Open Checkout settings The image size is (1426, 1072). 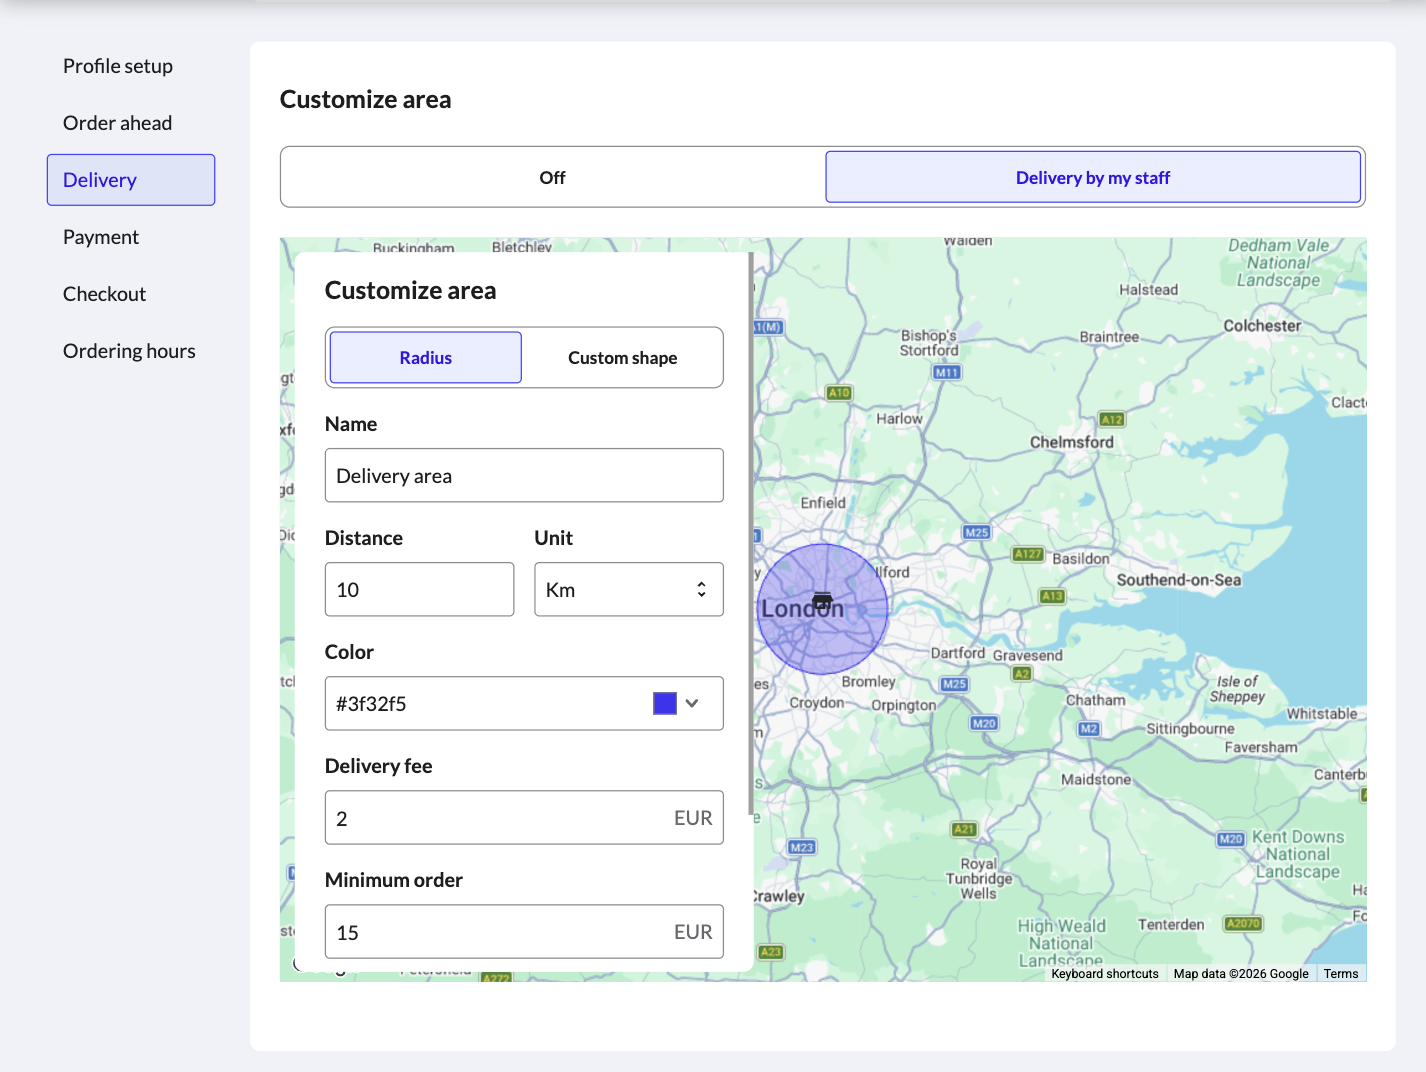[104, 294]
